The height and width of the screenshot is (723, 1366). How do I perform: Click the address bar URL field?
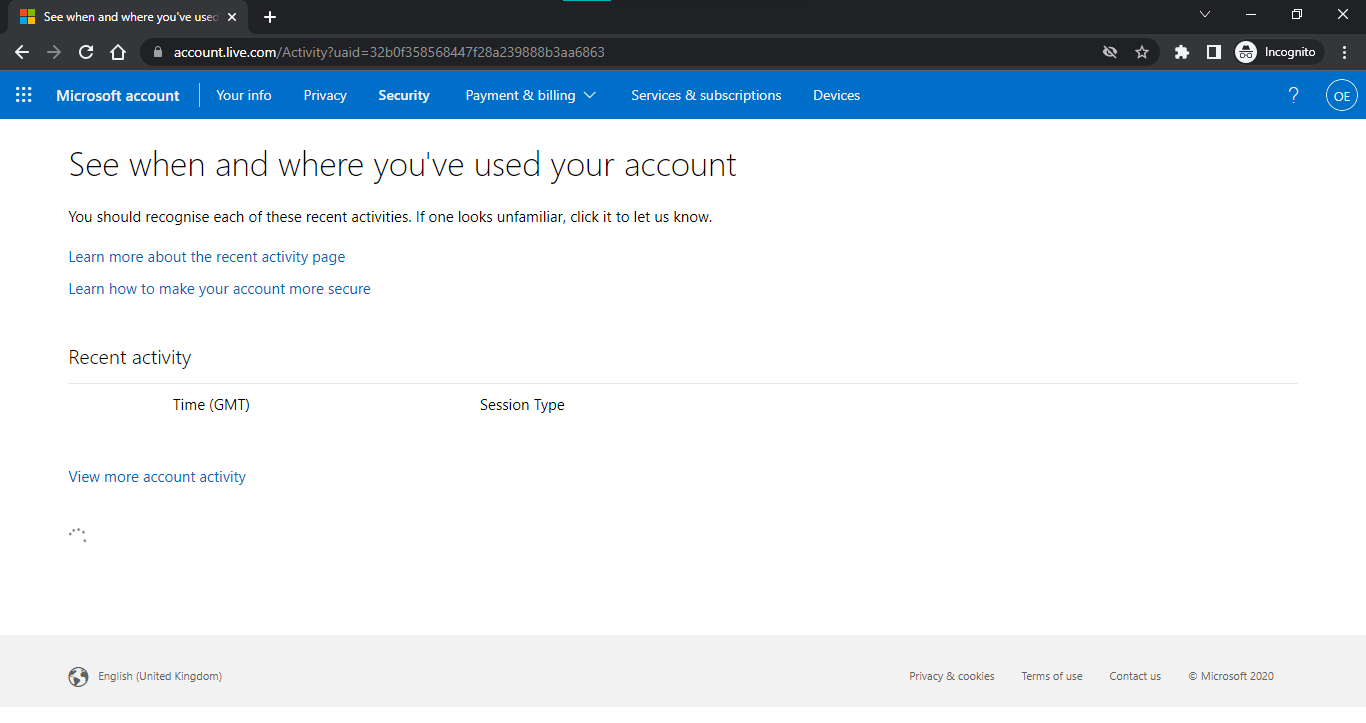click(630, 52)
